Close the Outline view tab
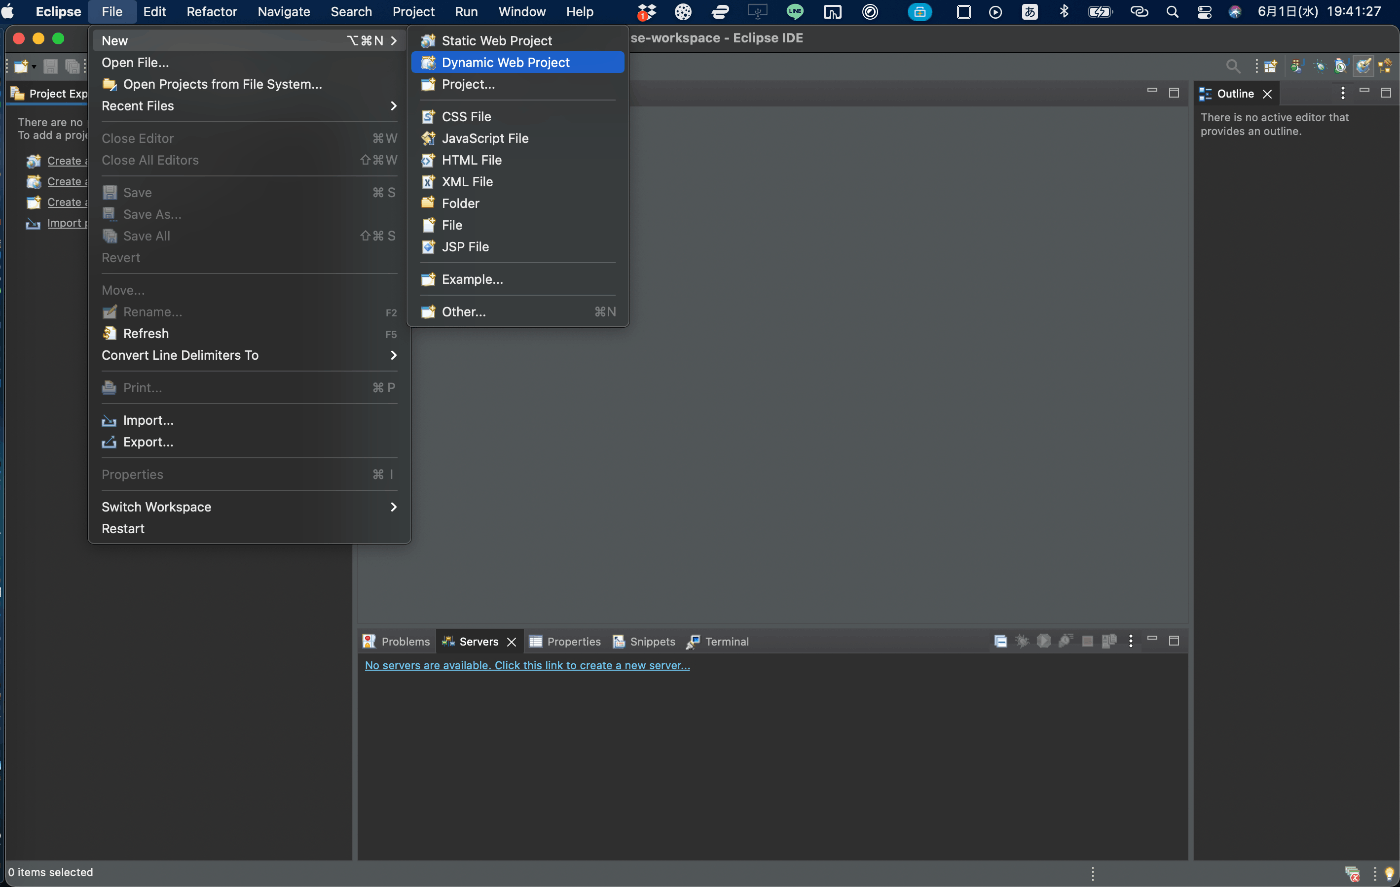The image size is (1400, 887). 1267,94
